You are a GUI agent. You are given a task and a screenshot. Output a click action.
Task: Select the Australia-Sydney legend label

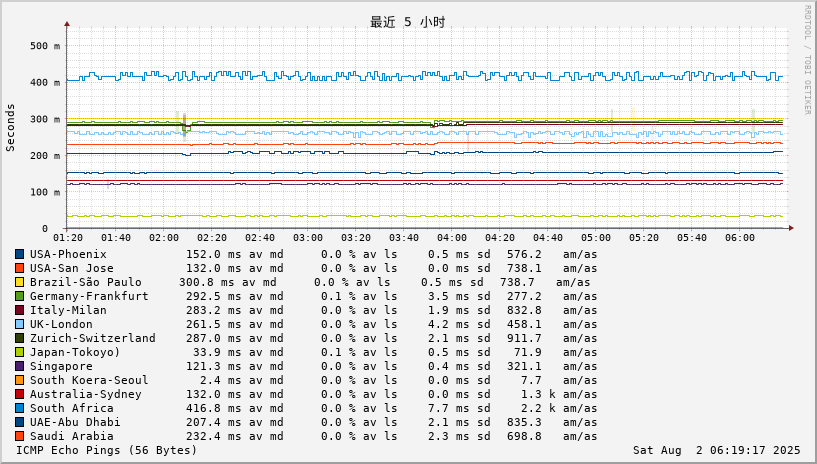click(x=85, y=395)
